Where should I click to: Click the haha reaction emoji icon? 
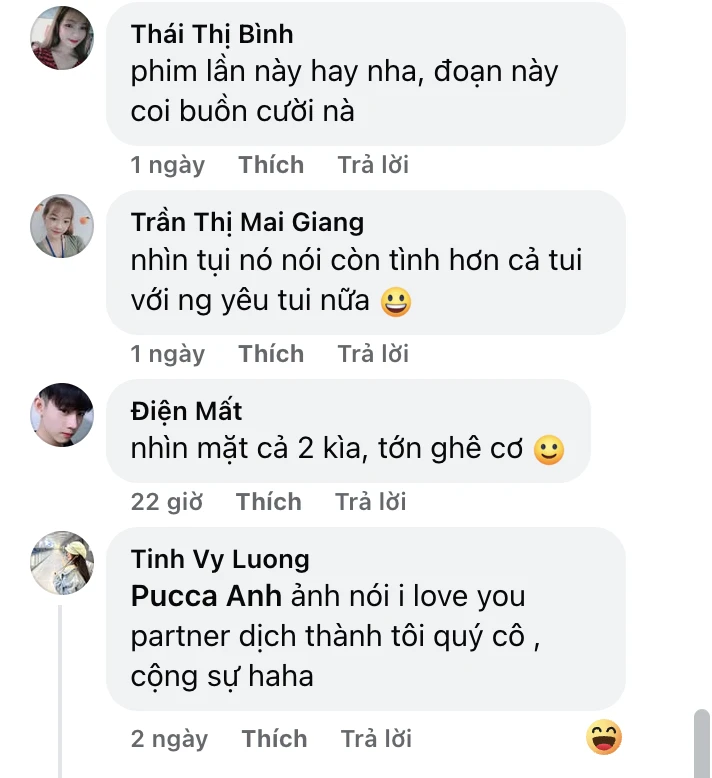(x=604, y=738)
